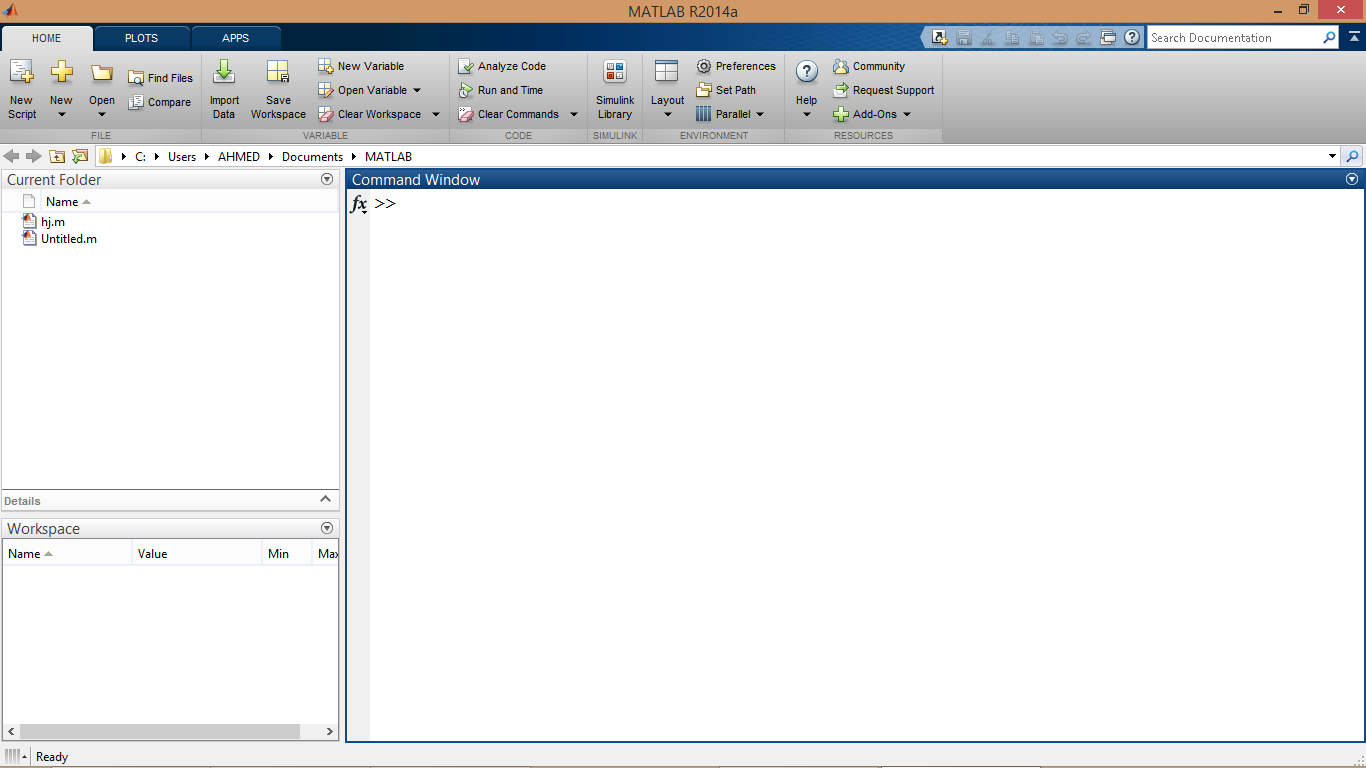Switch to the APPS tab

[236, 38]
